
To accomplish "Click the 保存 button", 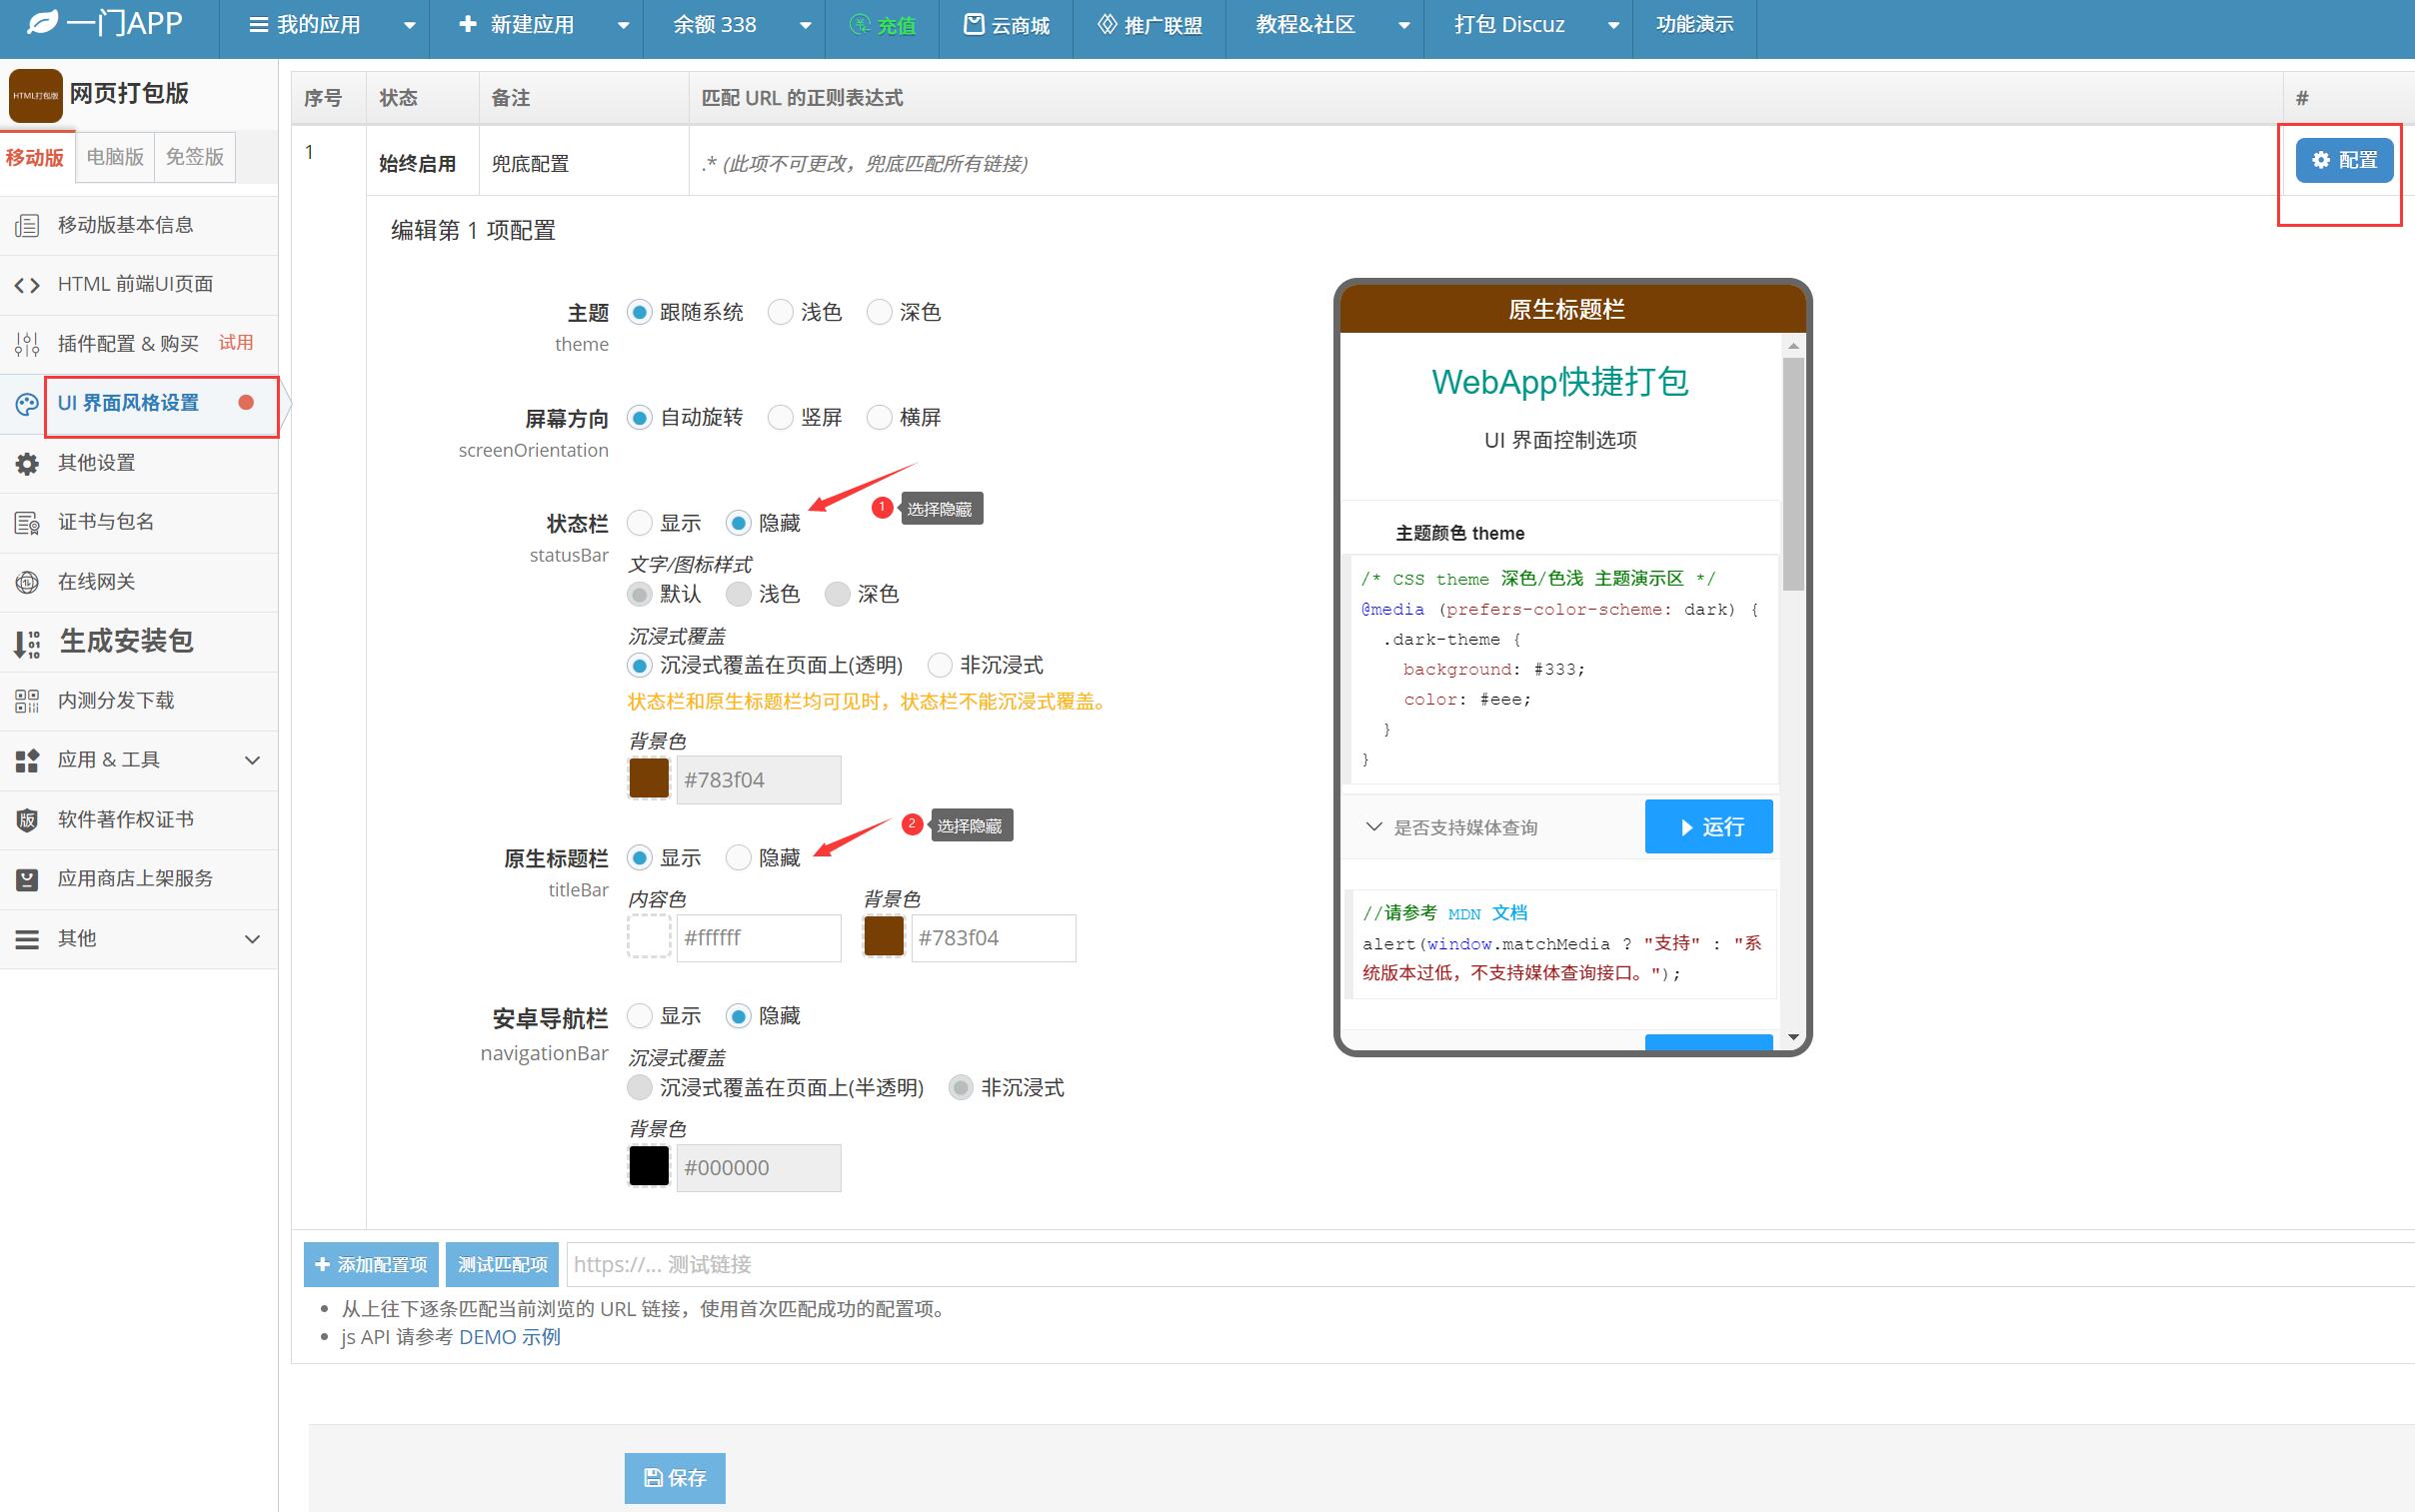I will tap(675, 1478).
